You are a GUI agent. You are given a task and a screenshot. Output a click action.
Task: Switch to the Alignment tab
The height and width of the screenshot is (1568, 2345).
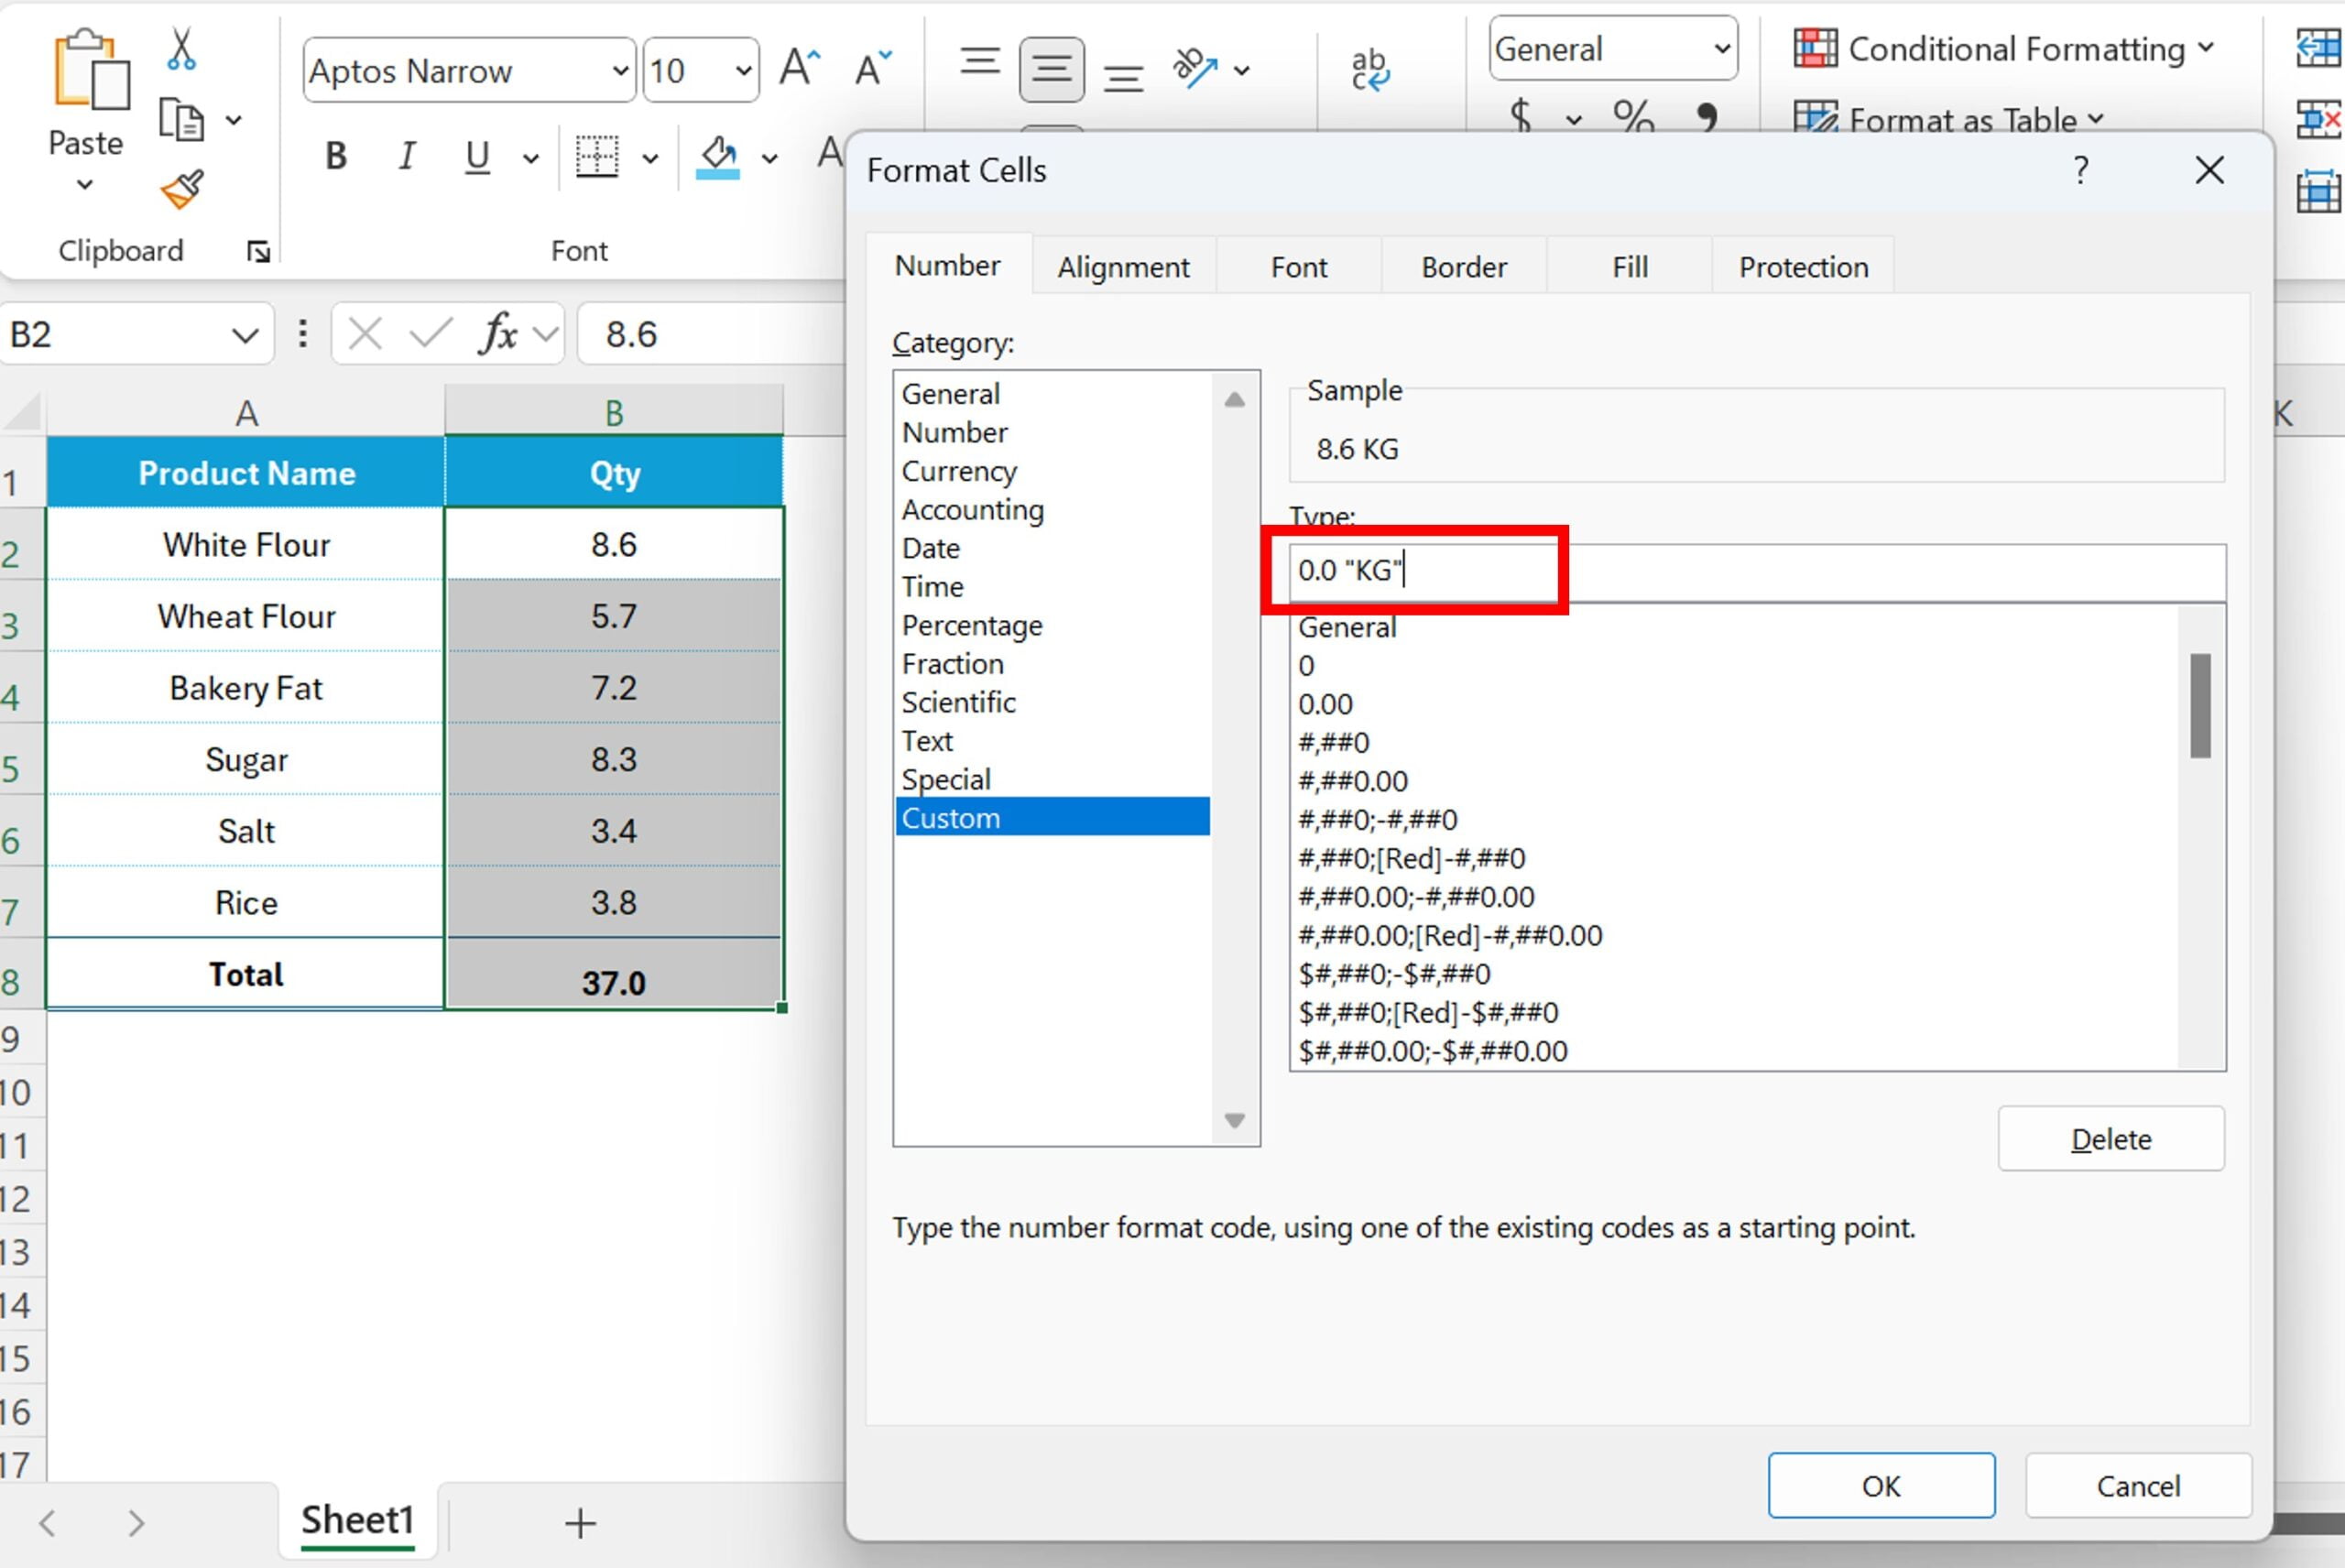1122,266
